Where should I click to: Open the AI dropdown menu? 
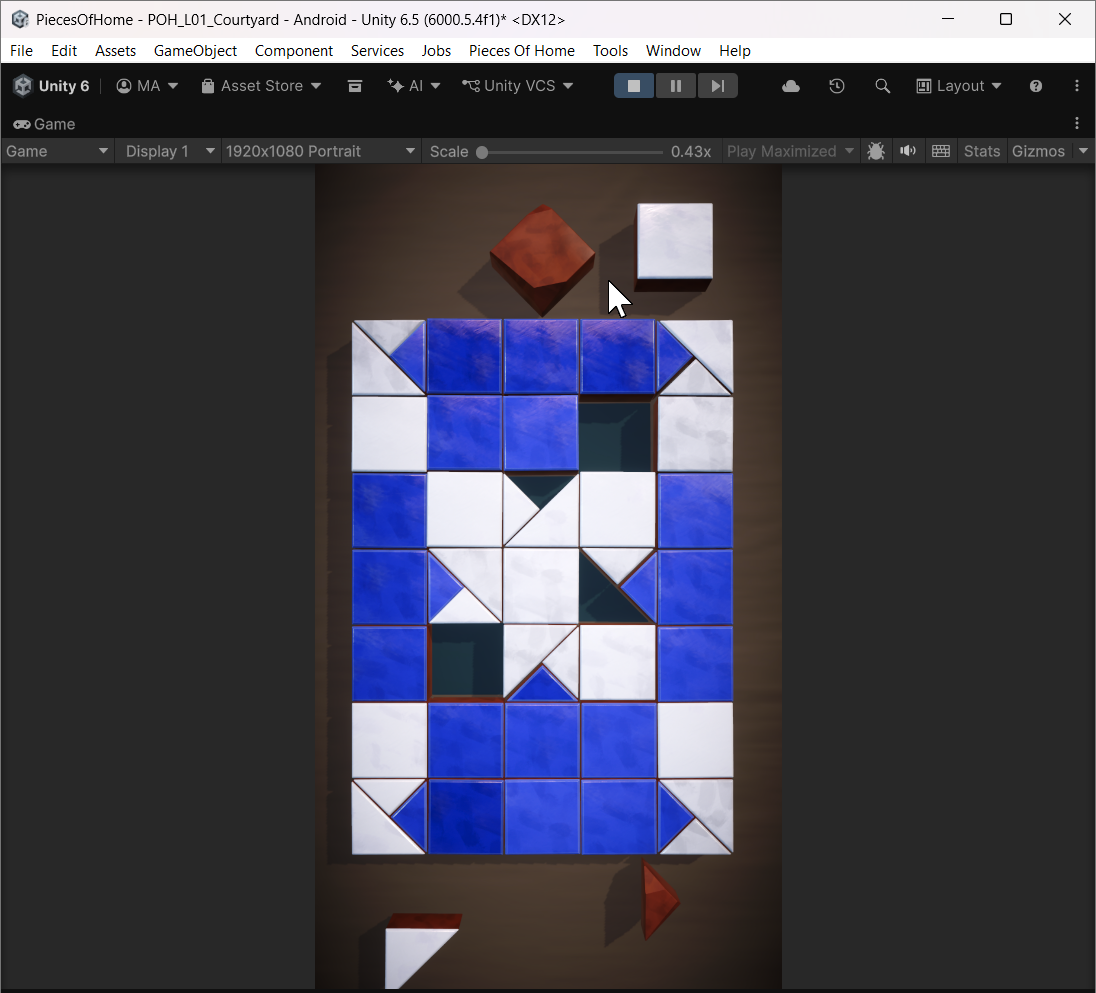click(414, 86)
